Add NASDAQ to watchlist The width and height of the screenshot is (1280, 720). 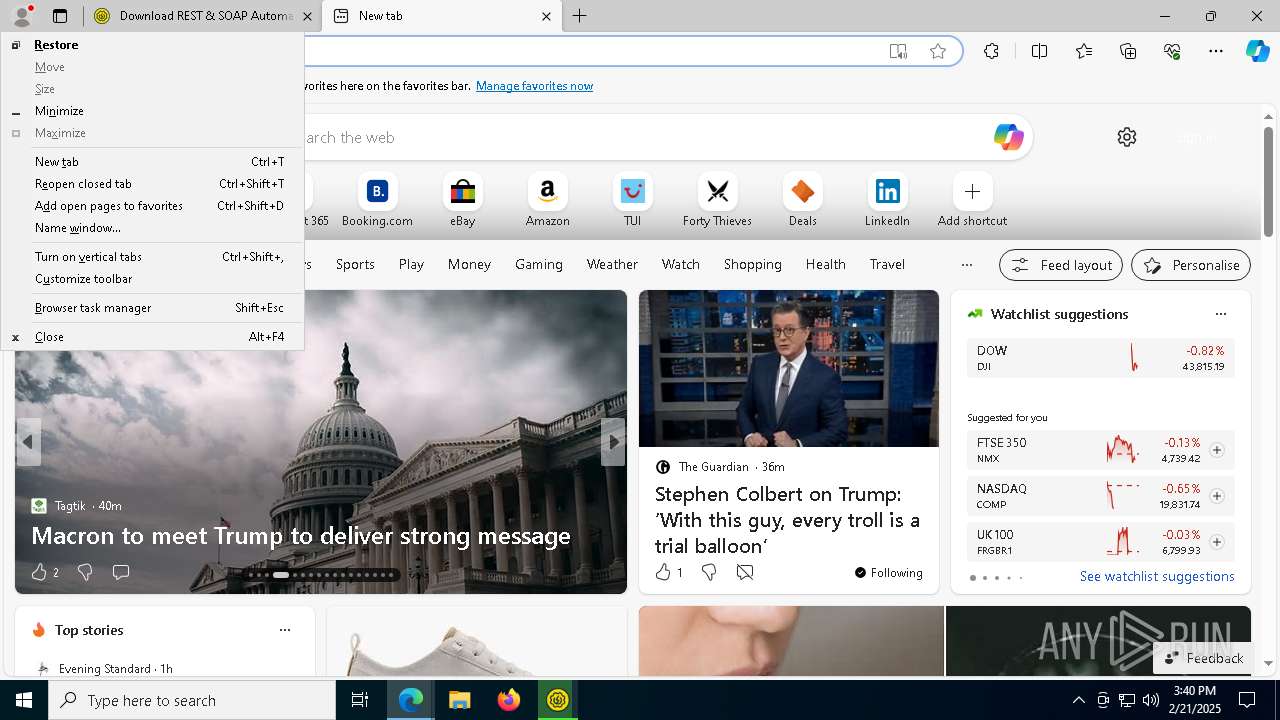click(1216, 496)
